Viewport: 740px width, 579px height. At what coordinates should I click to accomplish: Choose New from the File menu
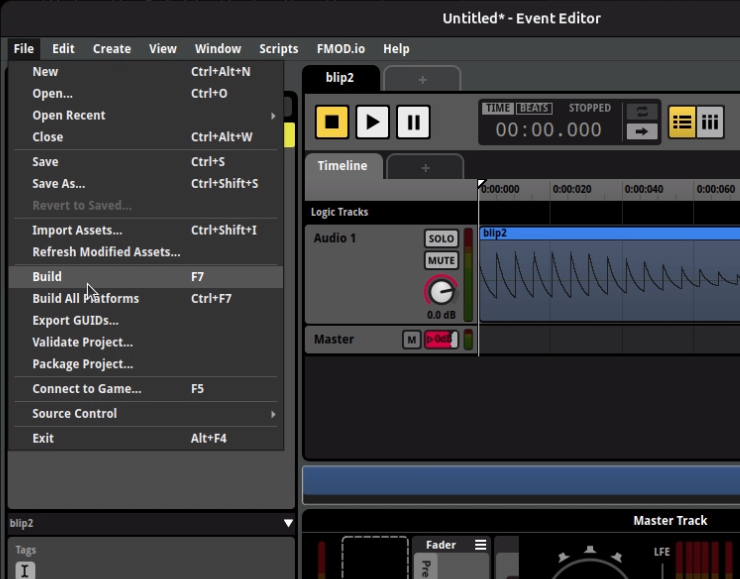coord(146,72)
